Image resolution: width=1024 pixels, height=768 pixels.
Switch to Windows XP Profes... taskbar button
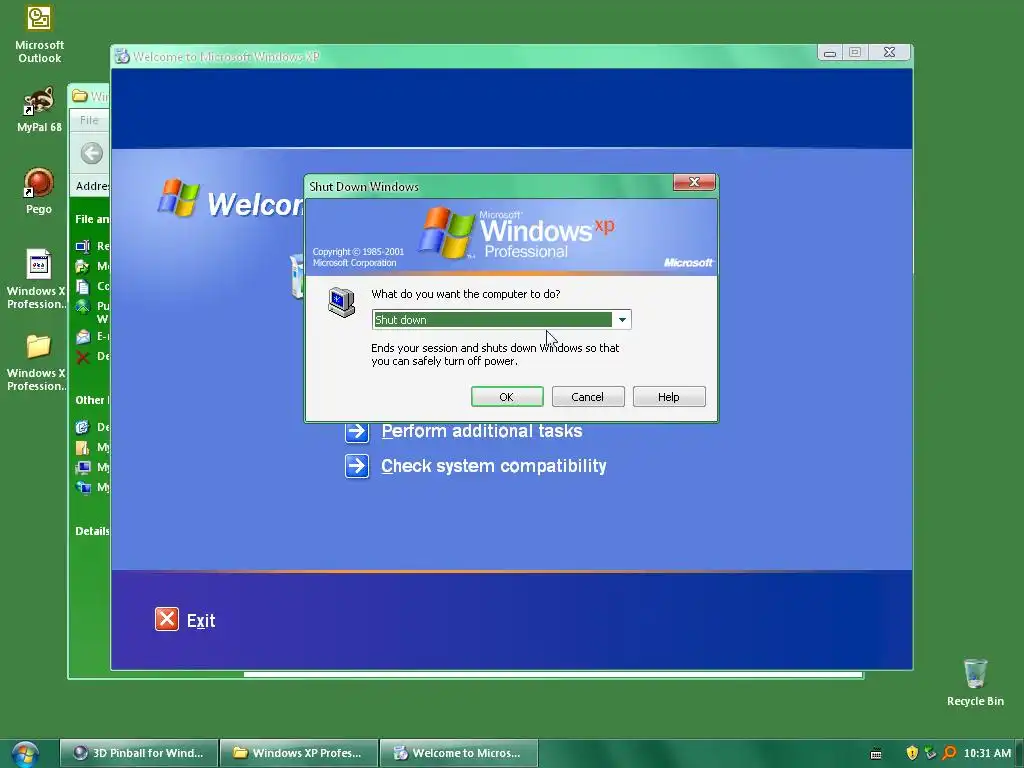[x=298, y=753]
